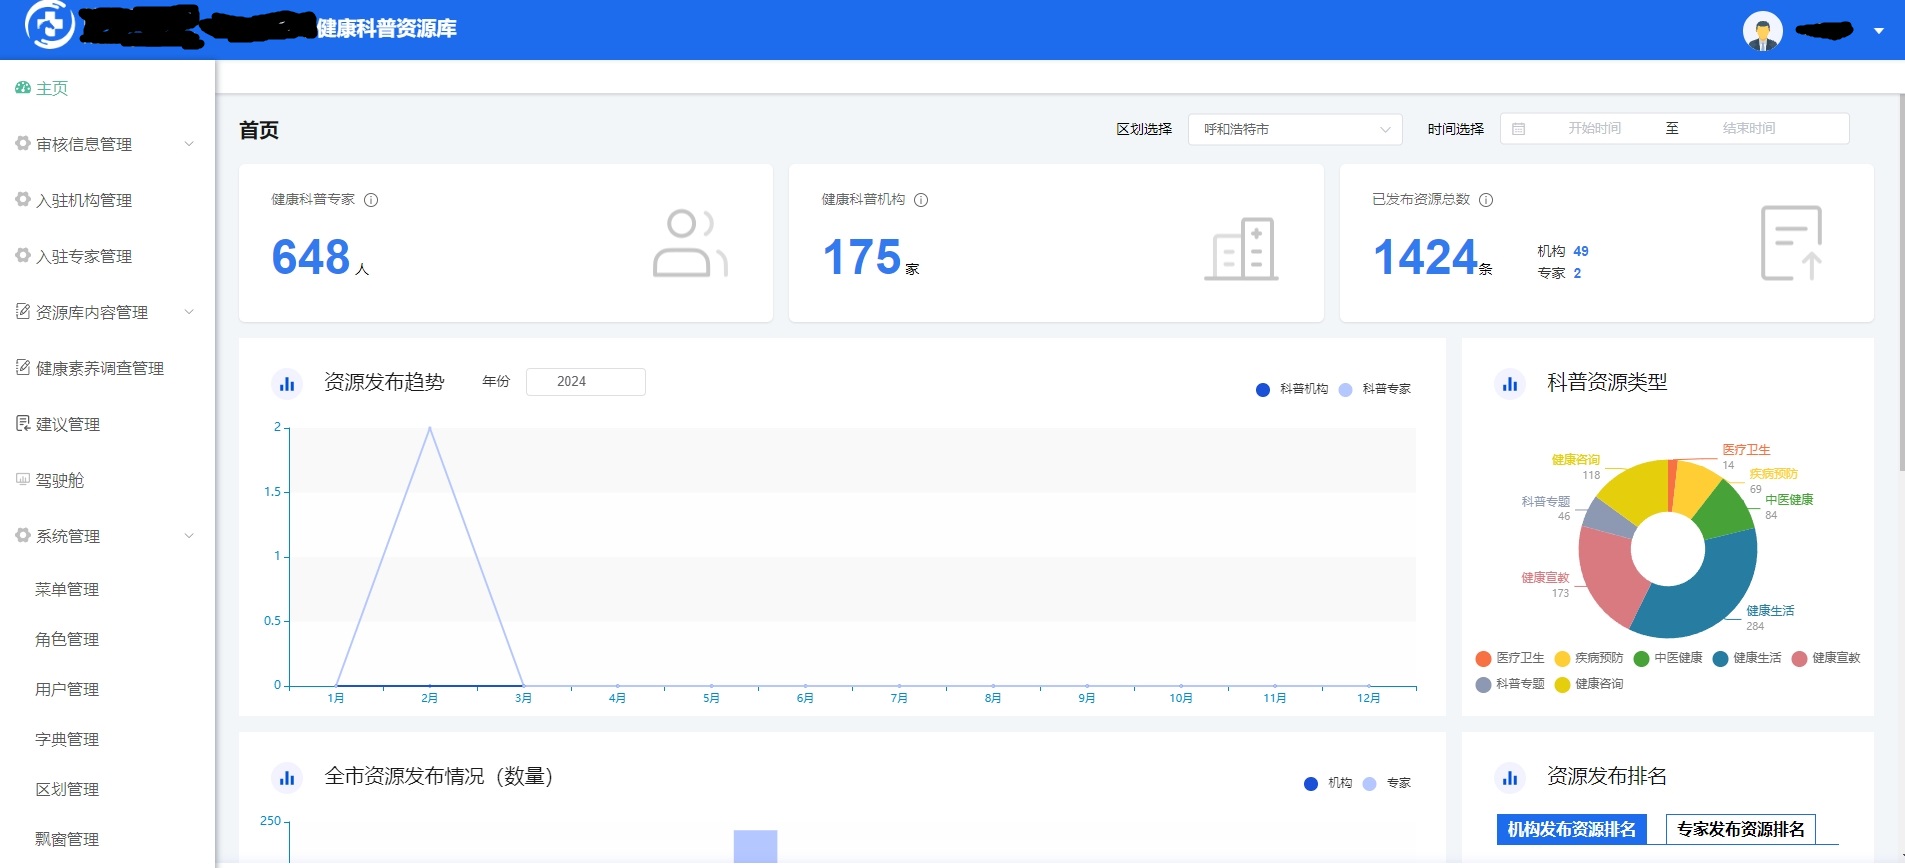The width and height of the screenshot is (1905, 868).
Task: Open the 区划选择 dropdown showing 呼和浩特市
Action: point(1295,129)
